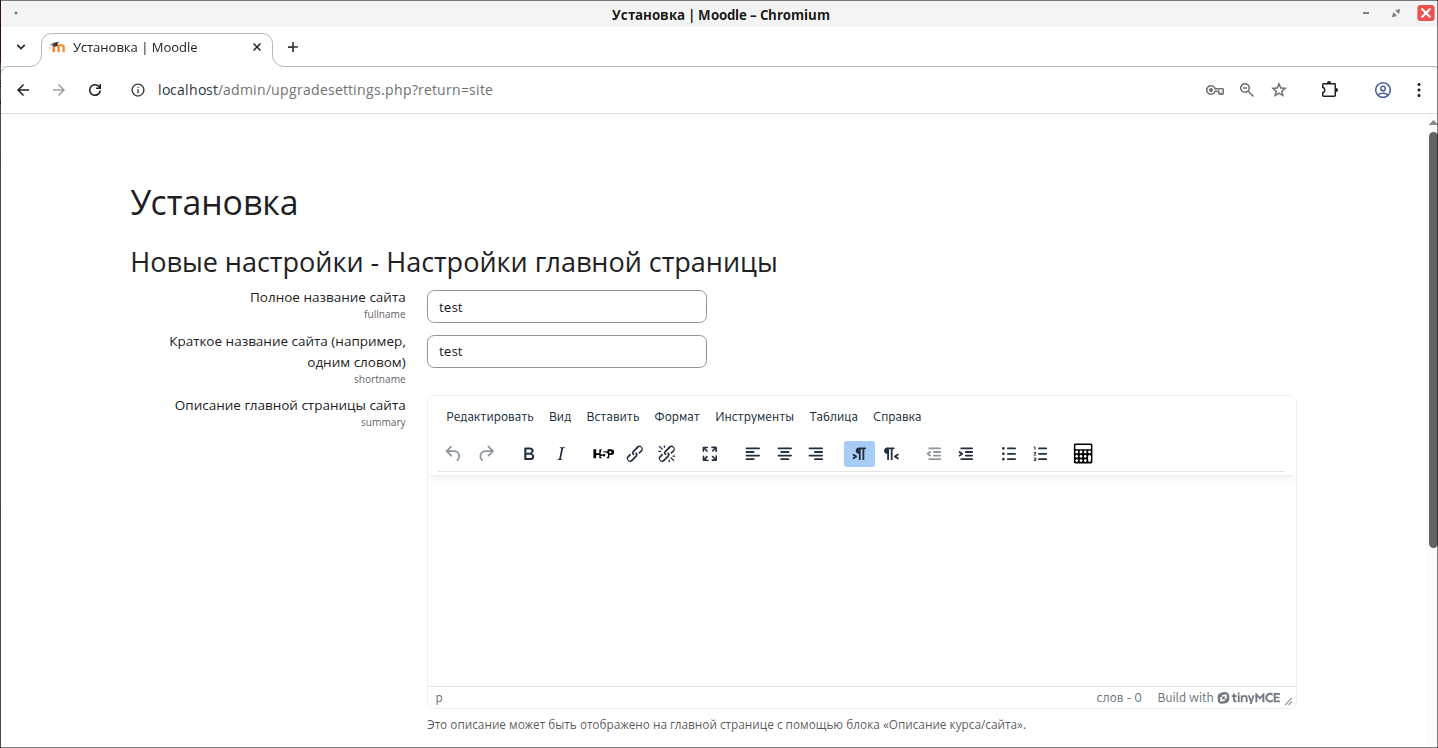This screenshot has height=748, width=1438.
Task: Click the Полное название сайта input field
Action: point(566,307)
